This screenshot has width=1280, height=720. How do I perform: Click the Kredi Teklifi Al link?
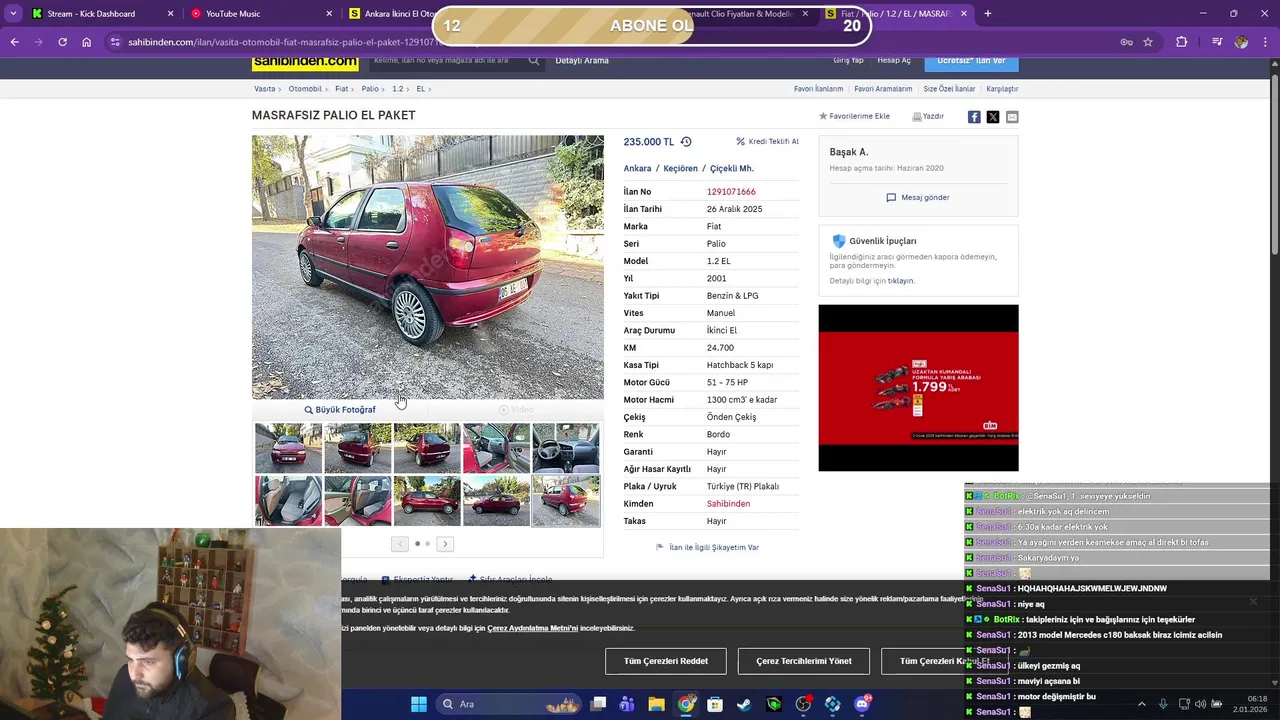(x=767, y=142)
